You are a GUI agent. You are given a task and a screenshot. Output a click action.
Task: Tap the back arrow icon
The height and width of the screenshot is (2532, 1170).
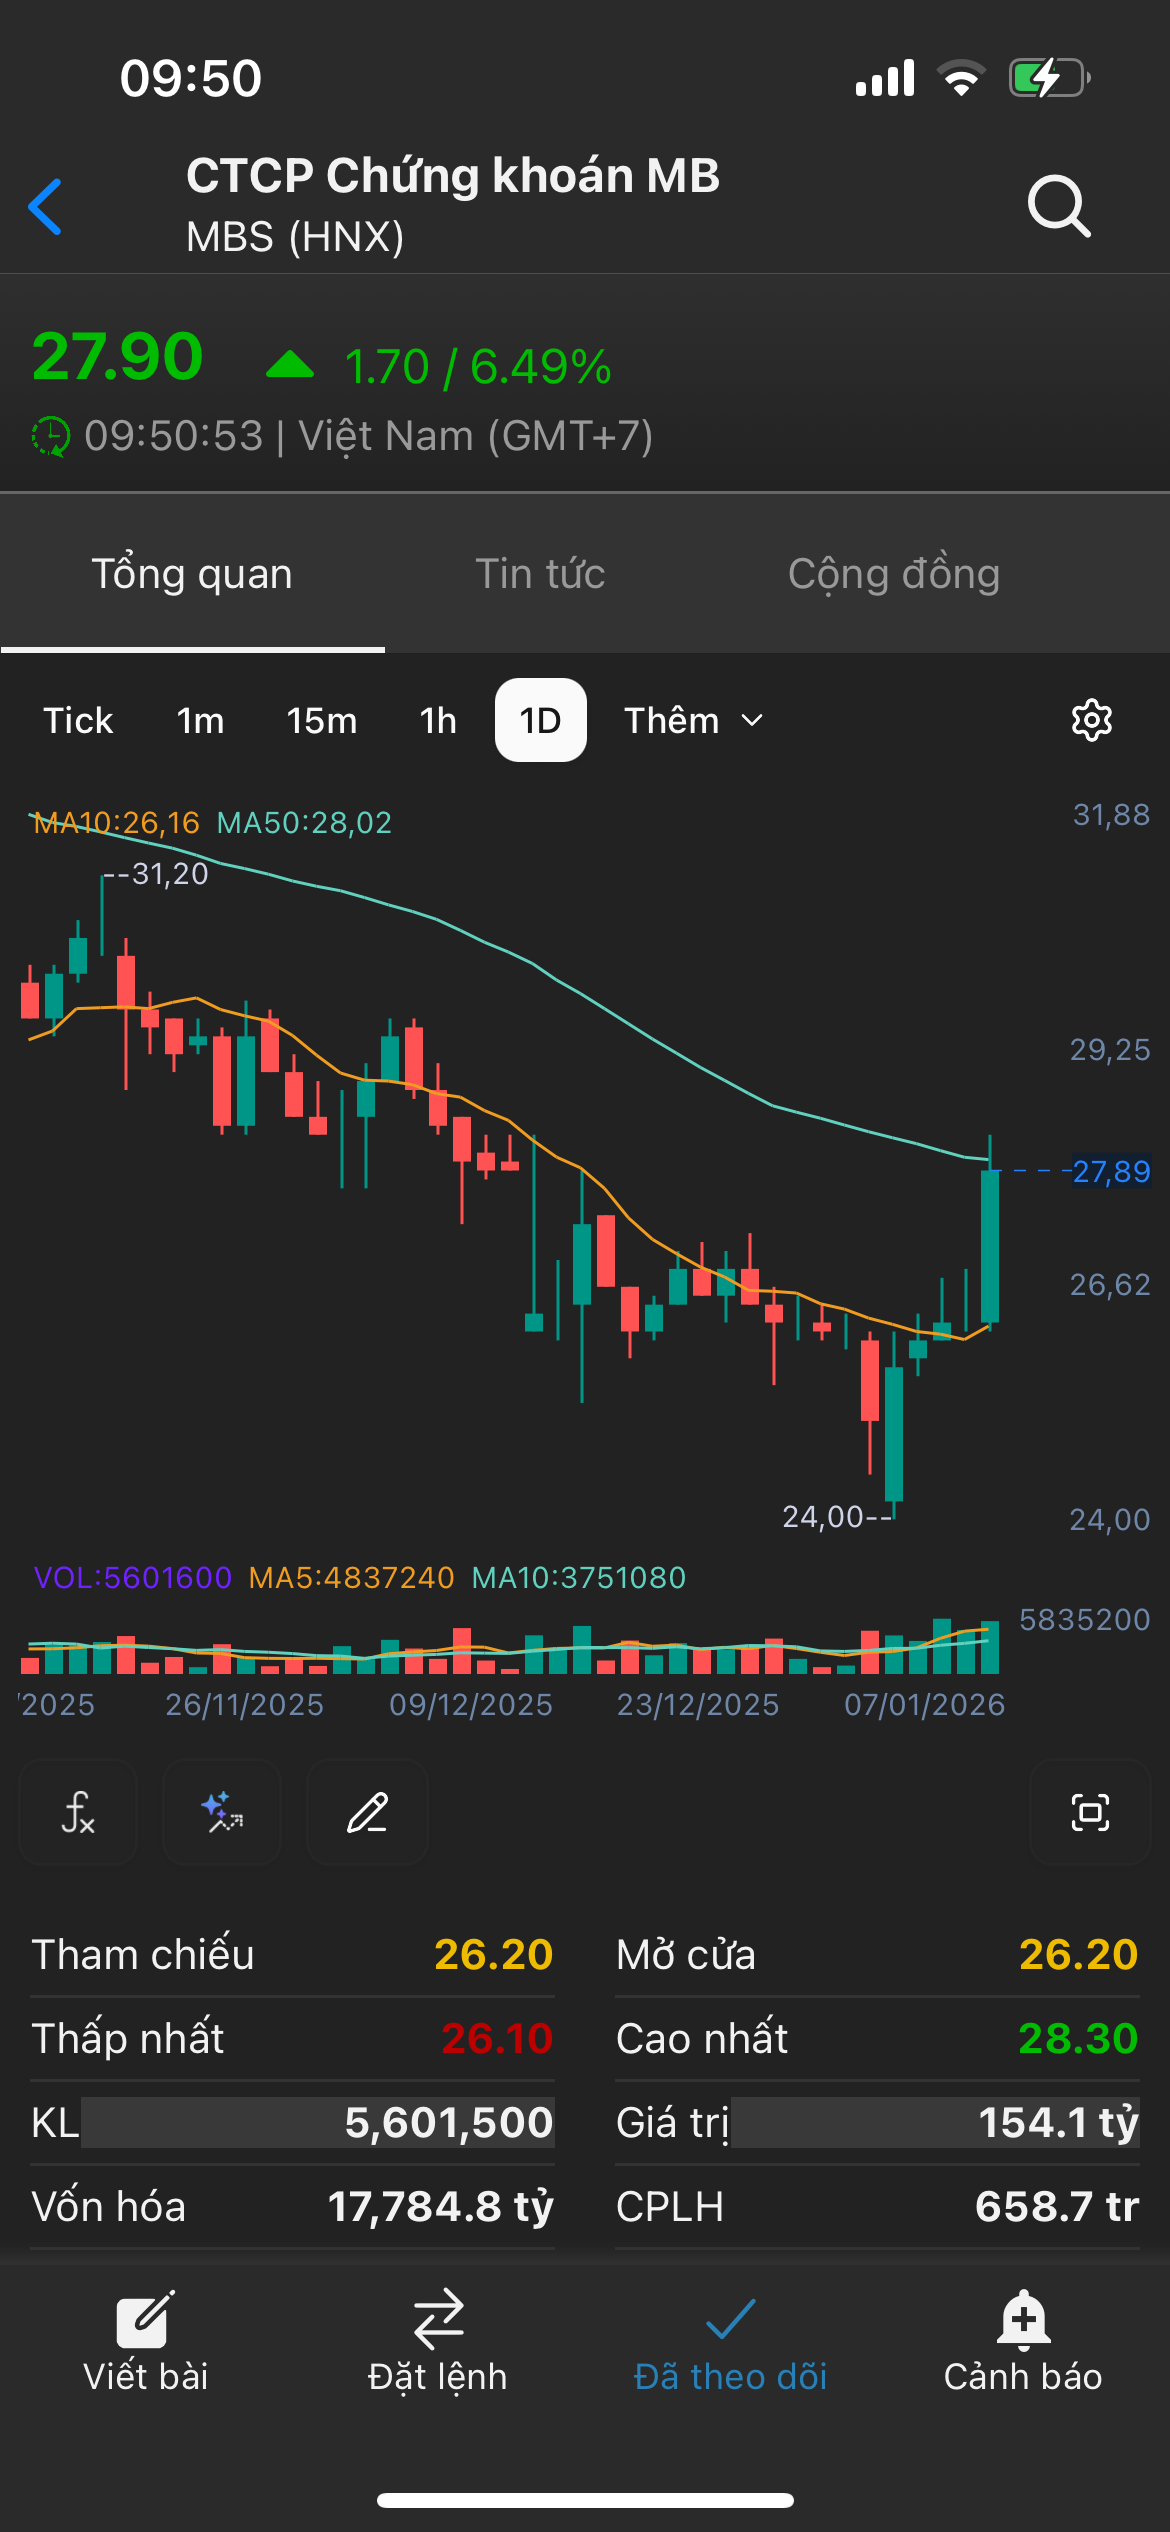click(x=46, y=207)
